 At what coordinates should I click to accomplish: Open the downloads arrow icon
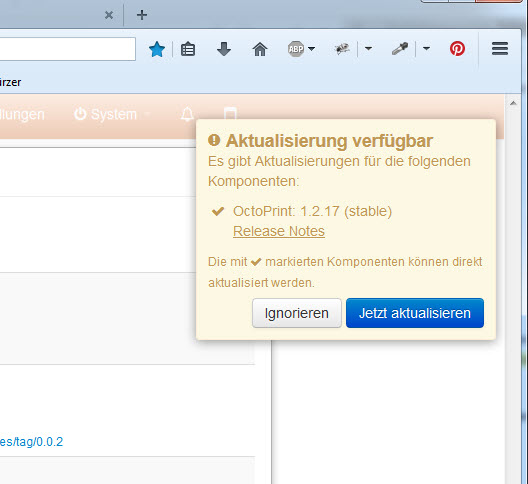pyautogui.click(x=224, y=49)
